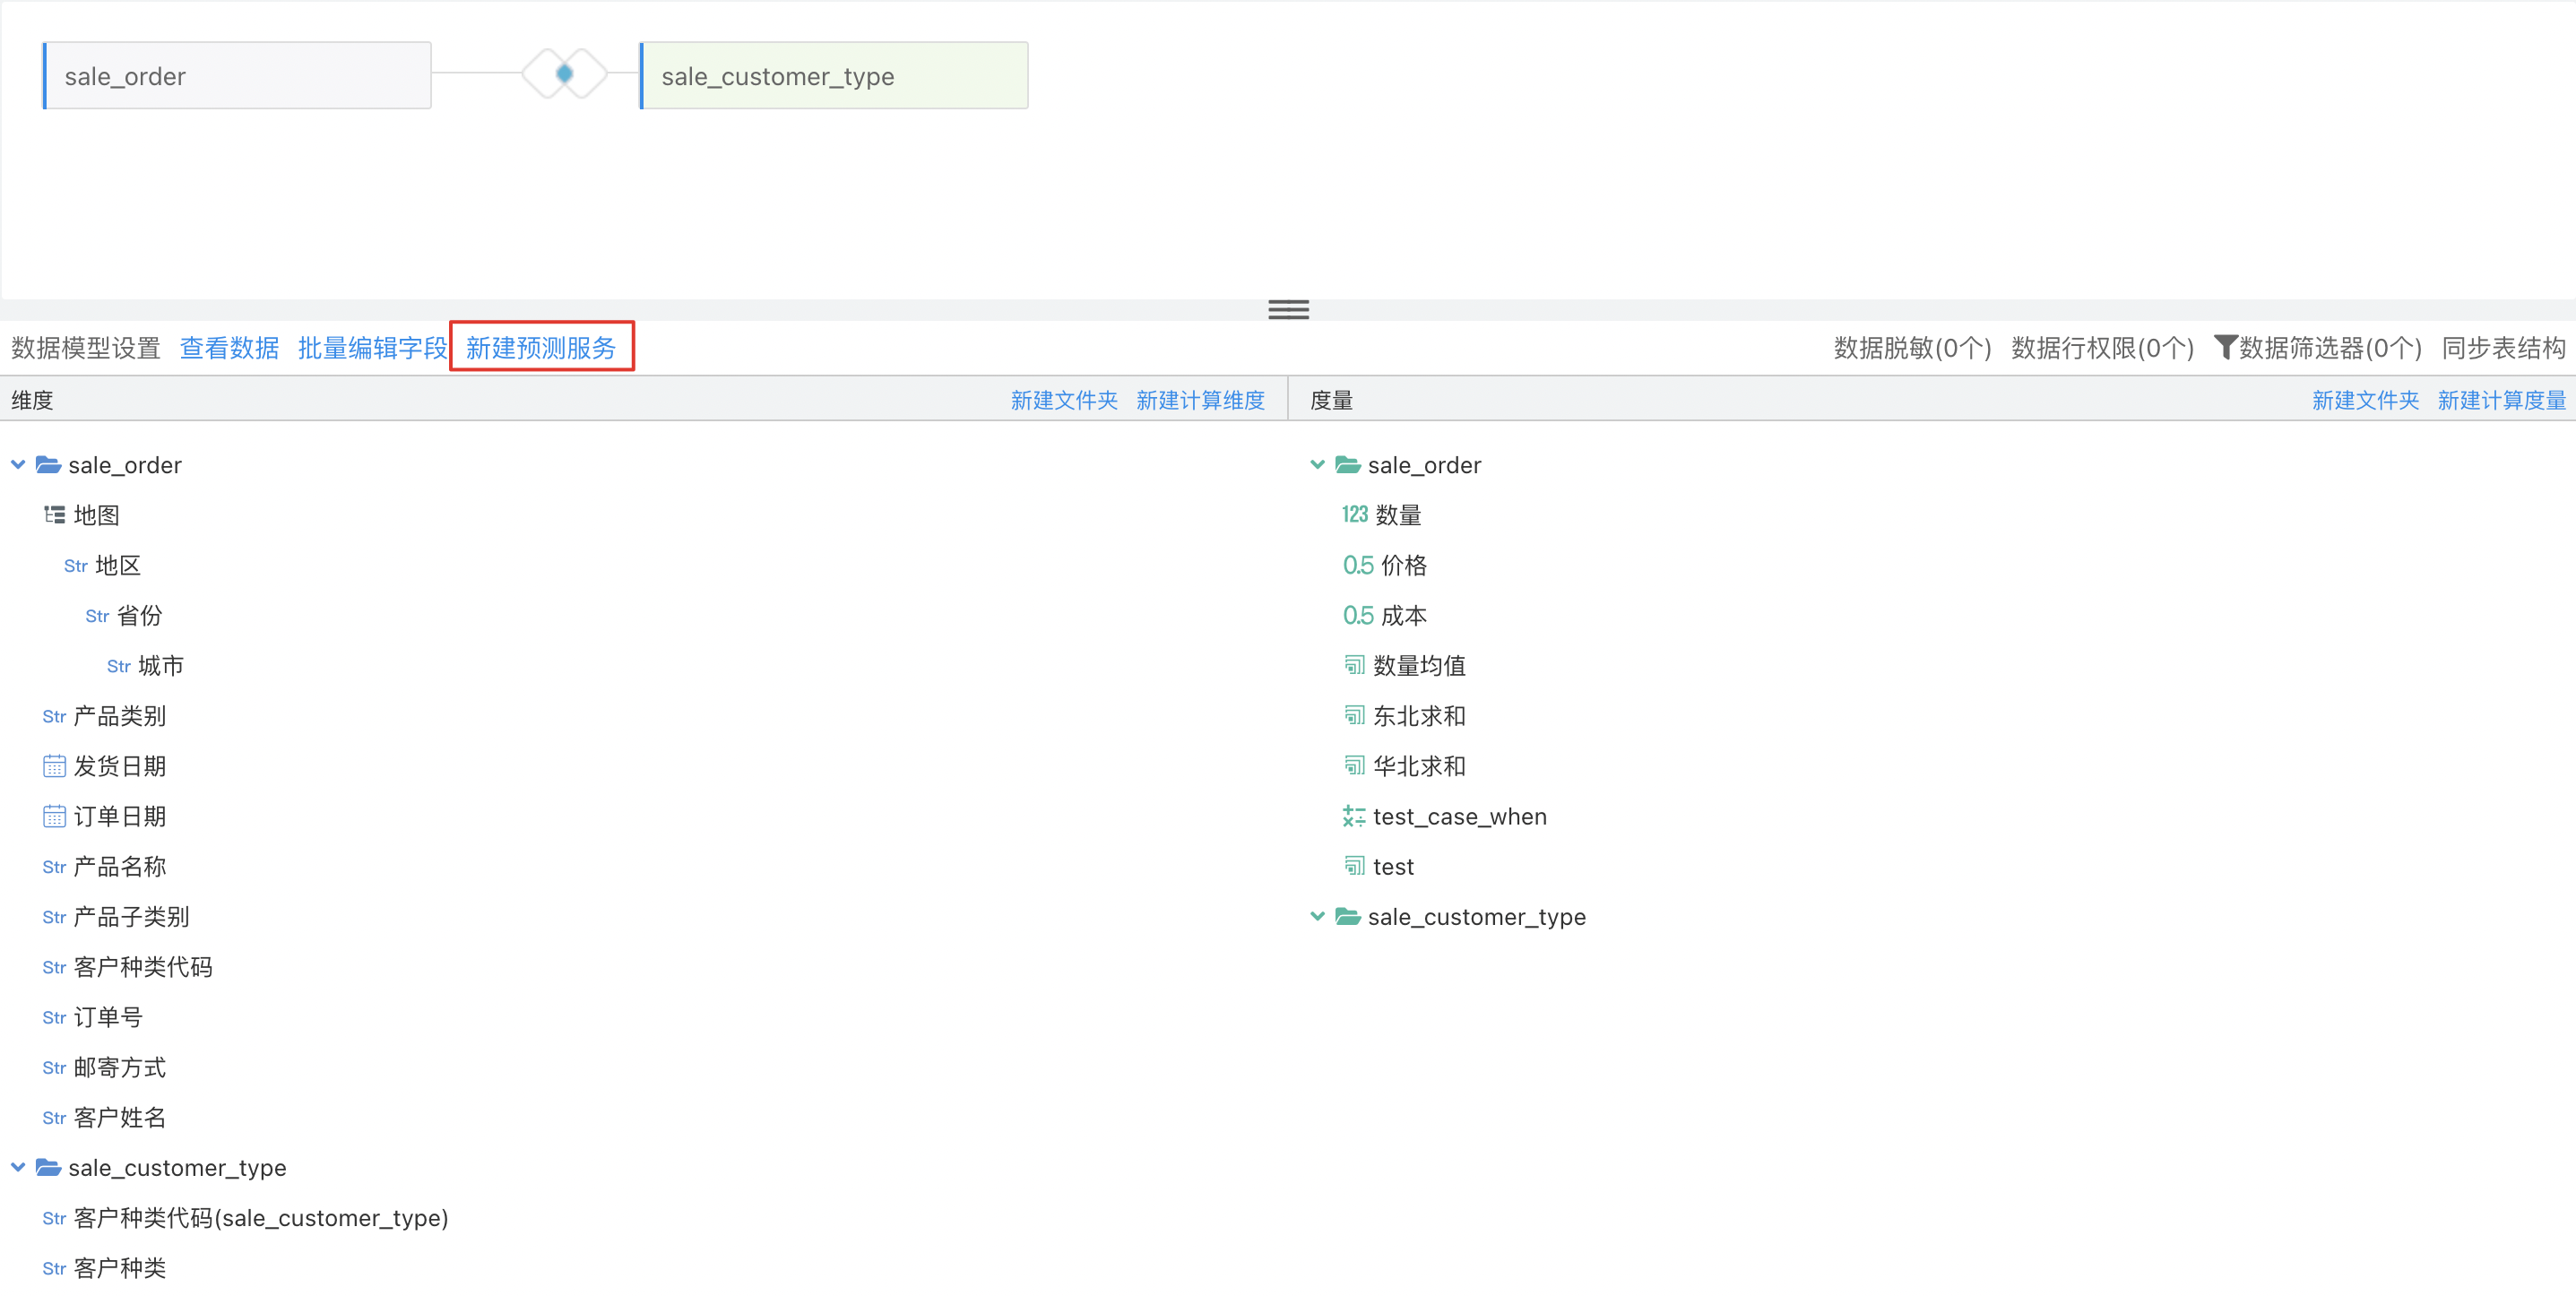Select the 邮寄方式 dimension
The width and height of the screenshot is (2576, 1296).
point(119,1067)
